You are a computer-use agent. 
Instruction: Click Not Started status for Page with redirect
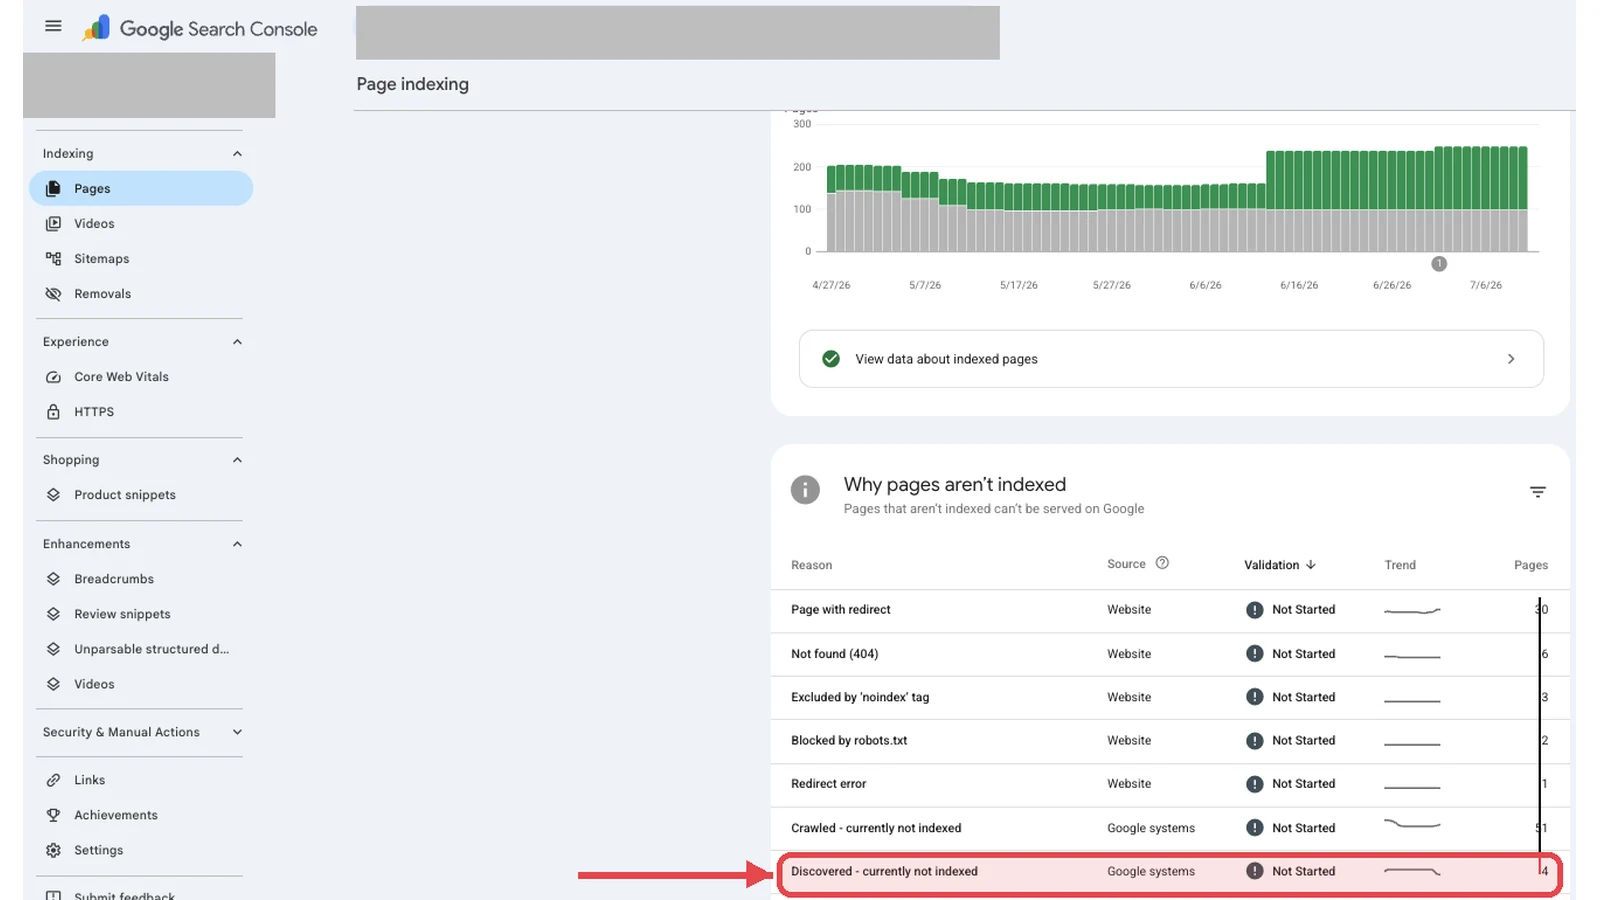pyautogui.click(x=1290, y=609)
